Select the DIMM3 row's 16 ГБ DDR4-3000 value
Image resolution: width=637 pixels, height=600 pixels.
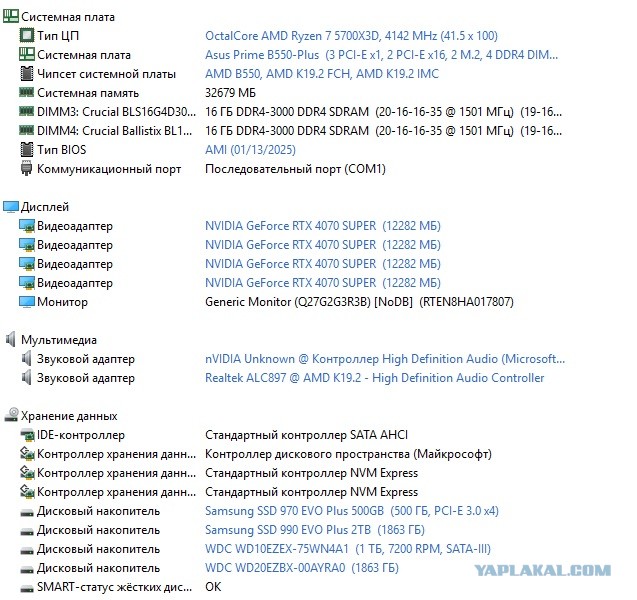point(384,112)
